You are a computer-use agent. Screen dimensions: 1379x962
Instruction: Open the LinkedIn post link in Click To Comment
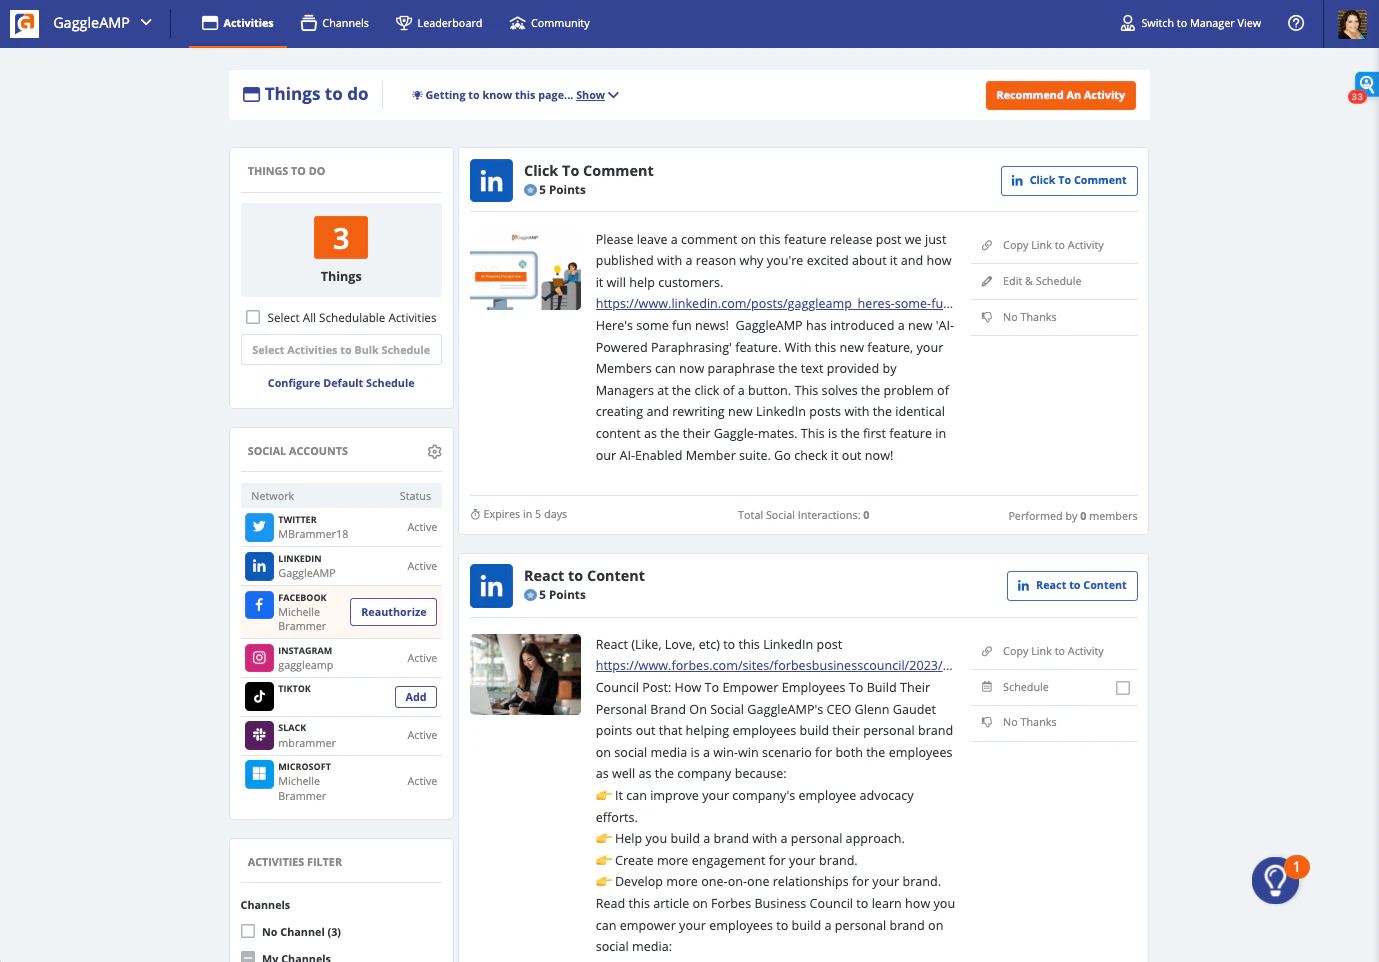(x=774, y=303)
